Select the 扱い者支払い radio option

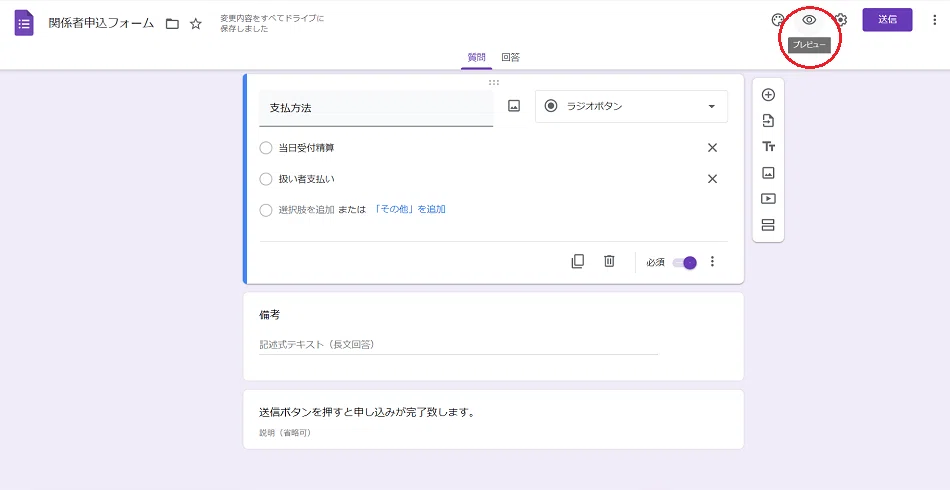click(265, 179)
